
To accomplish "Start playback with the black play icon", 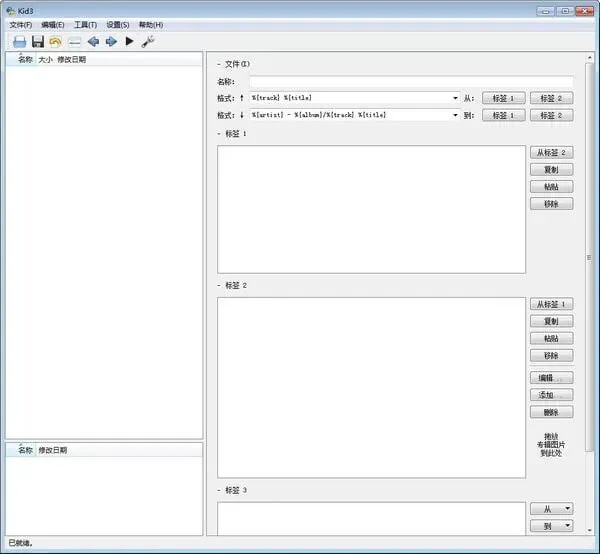I will 129,41.
